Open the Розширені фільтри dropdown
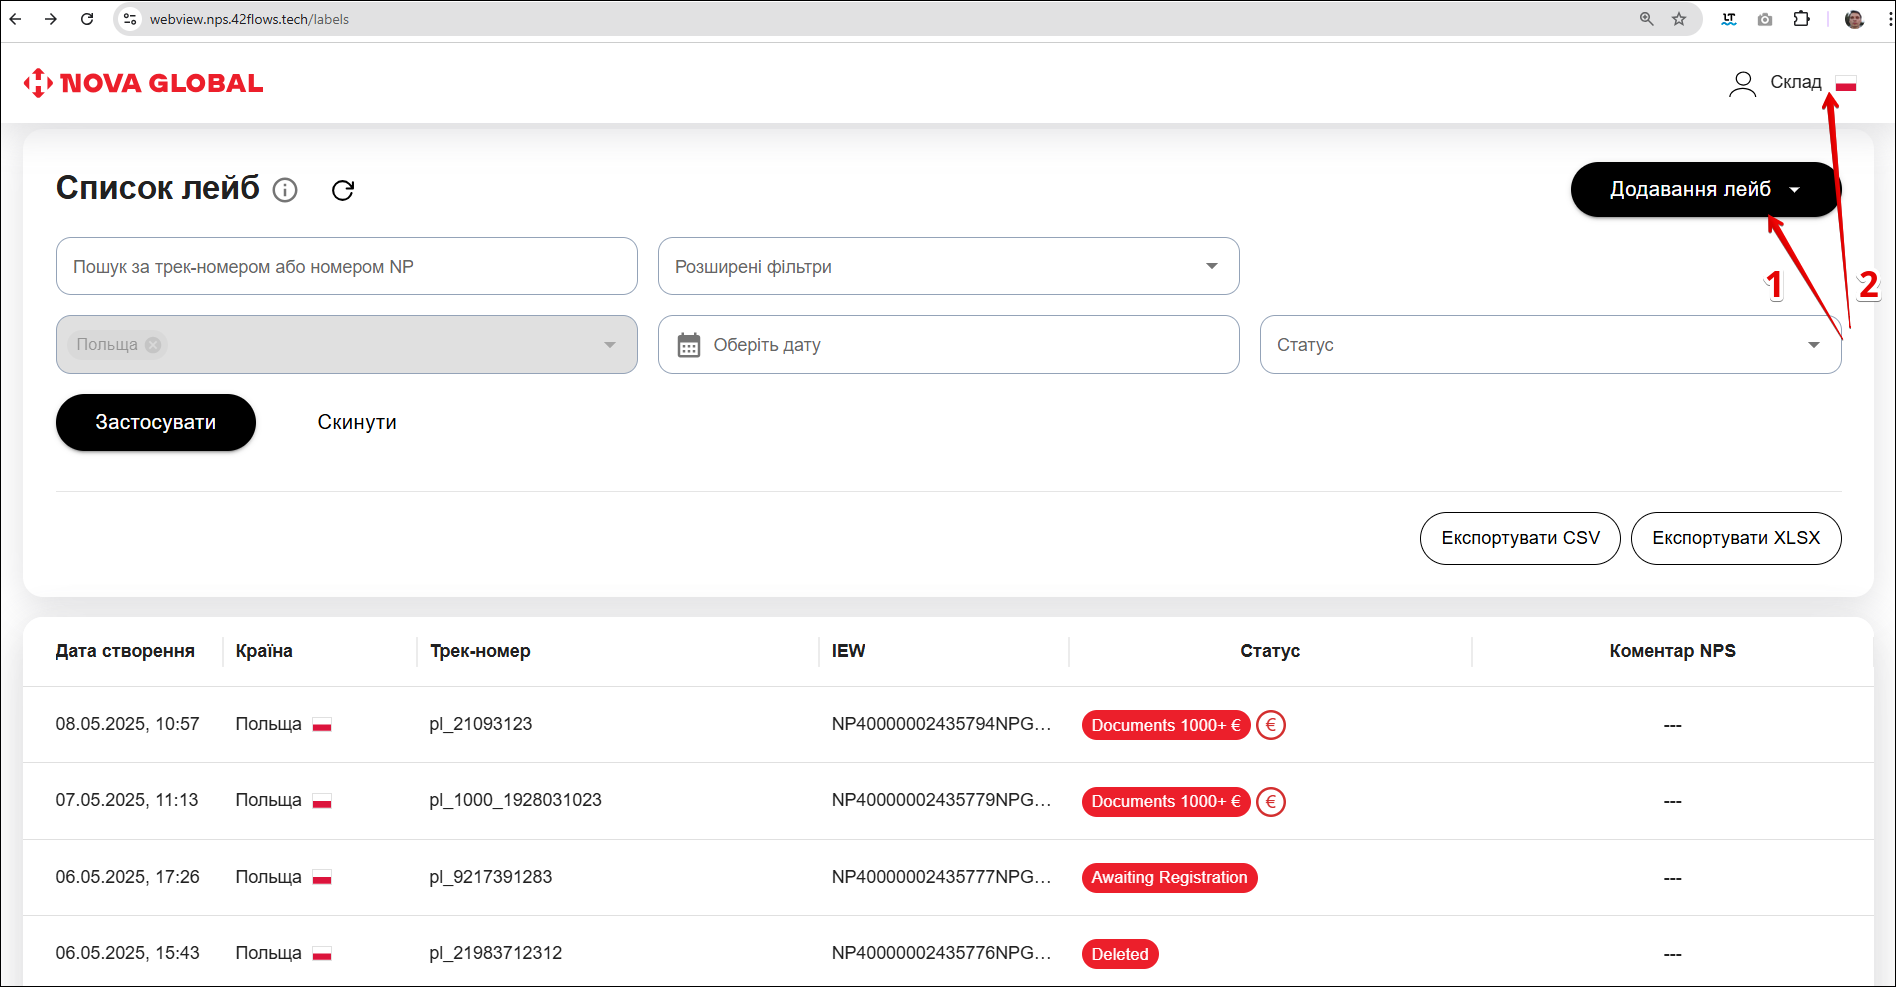This screenshot has width=1896, height=987. point(948,266)
